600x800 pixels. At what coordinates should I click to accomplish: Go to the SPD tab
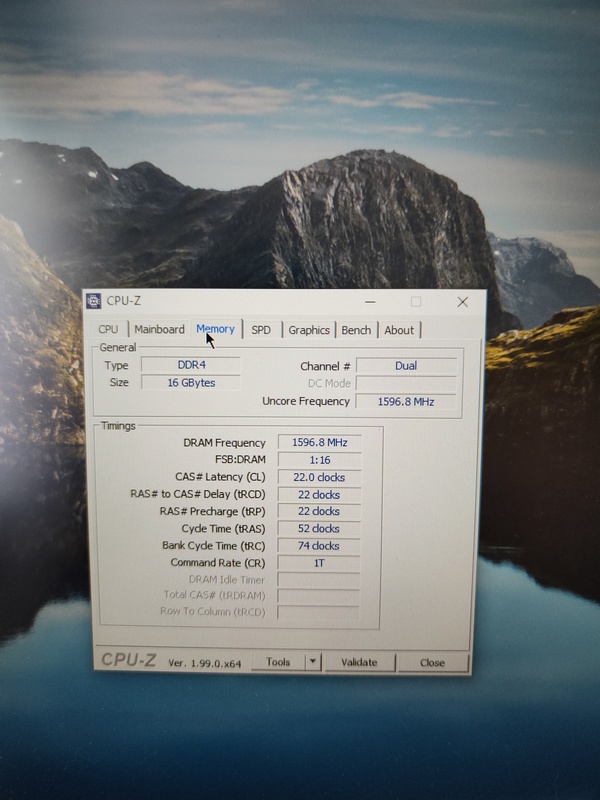tap(261, 330)
